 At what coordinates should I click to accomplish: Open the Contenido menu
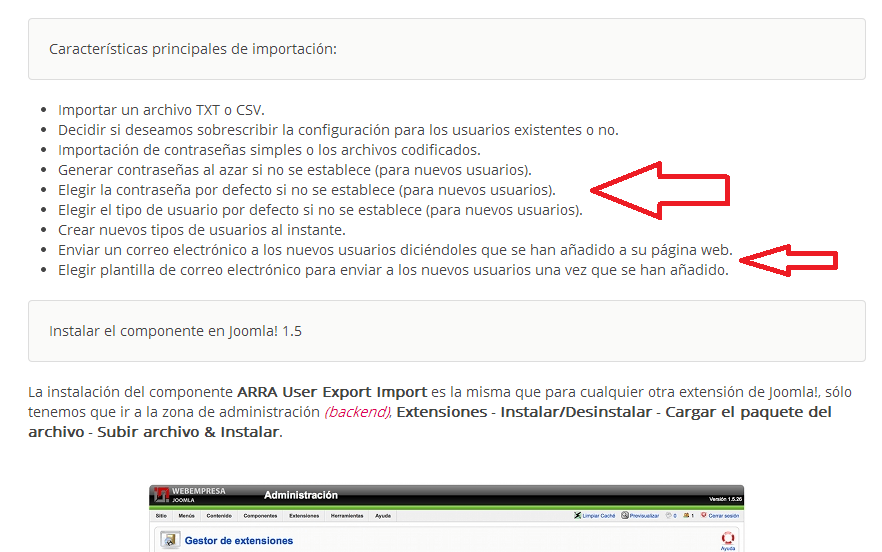coord(219,515)
